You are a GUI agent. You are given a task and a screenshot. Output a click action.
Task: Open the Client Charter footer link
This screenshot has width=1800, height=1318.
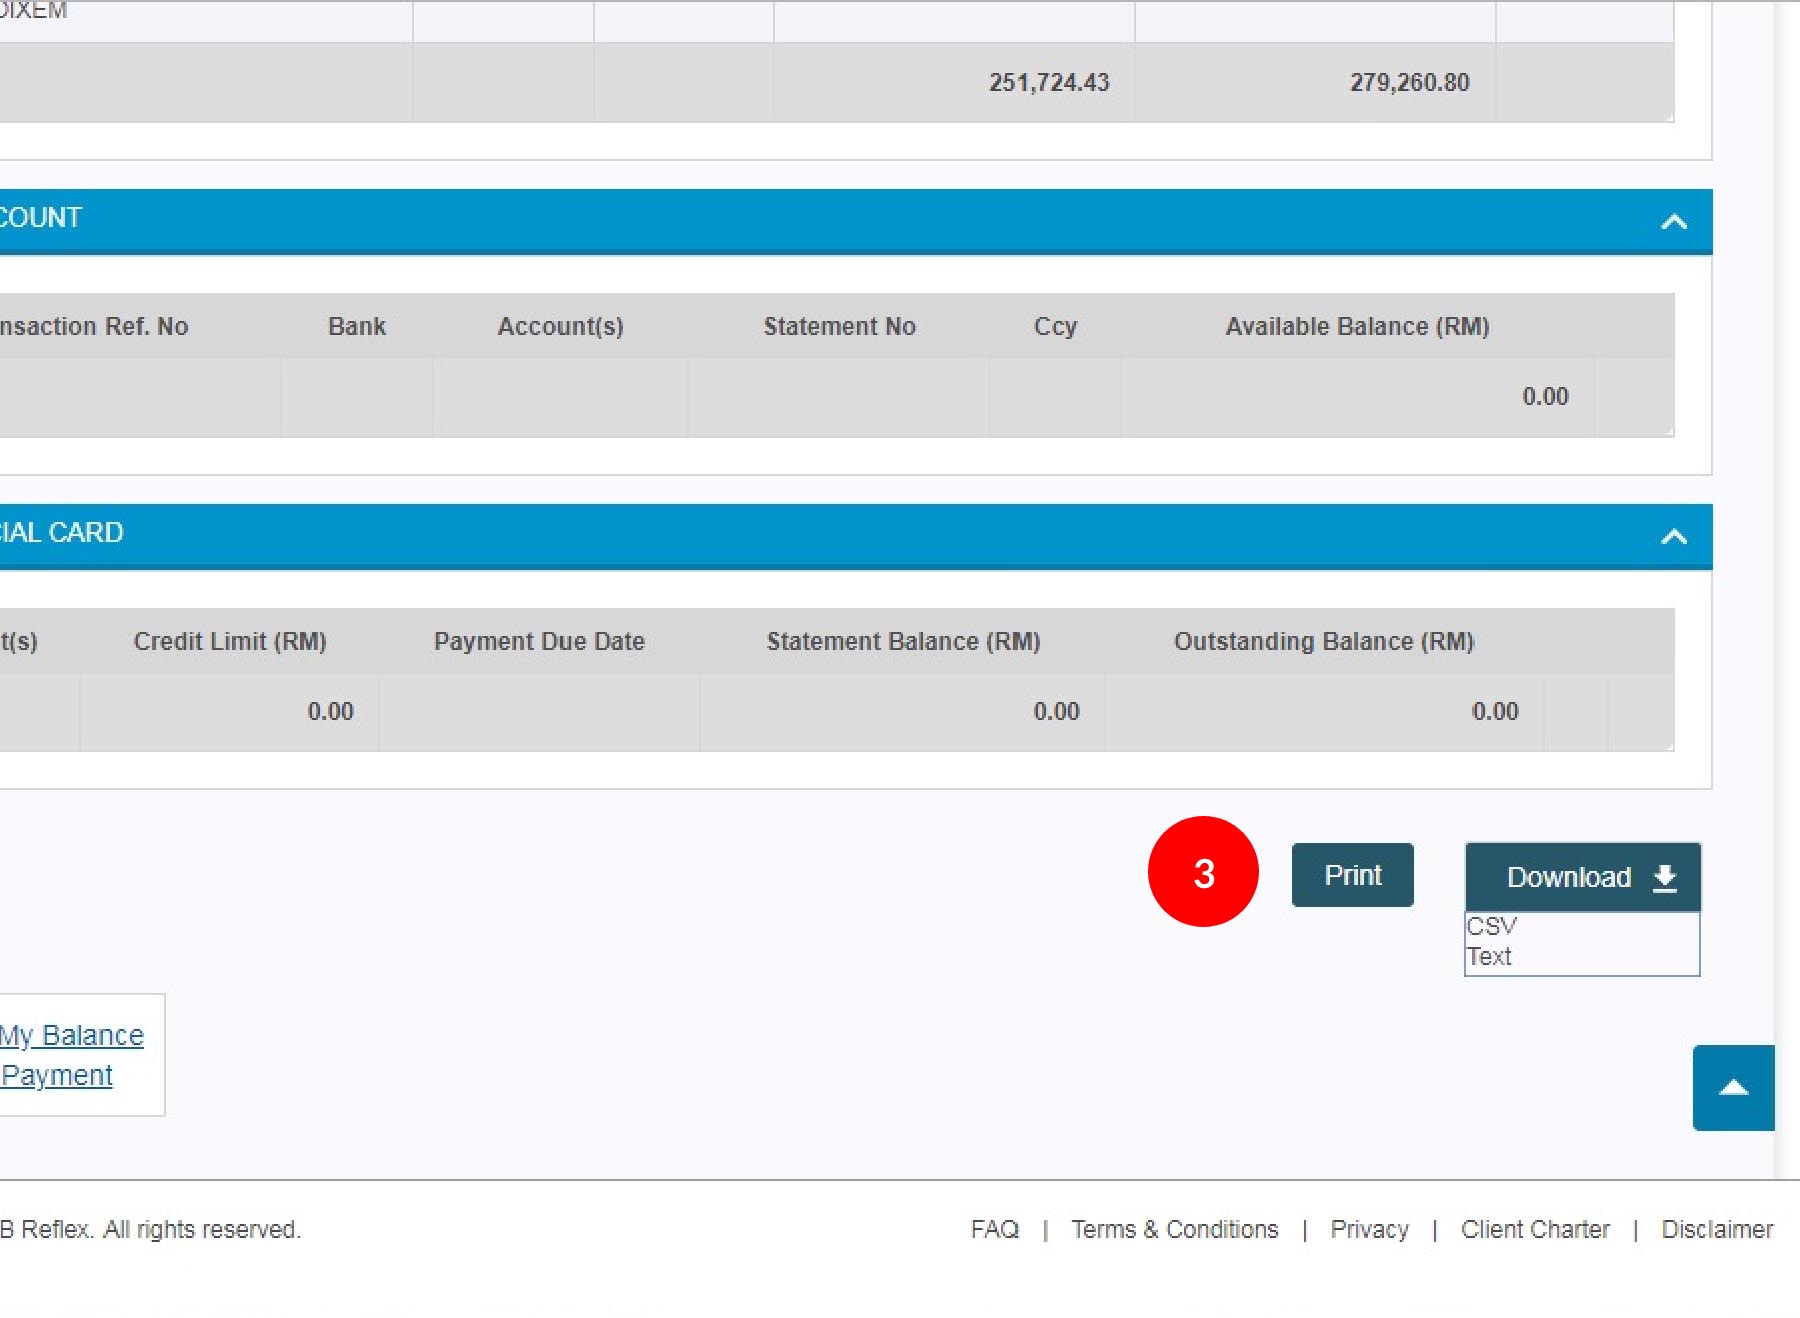(x=1534, y=1229)
